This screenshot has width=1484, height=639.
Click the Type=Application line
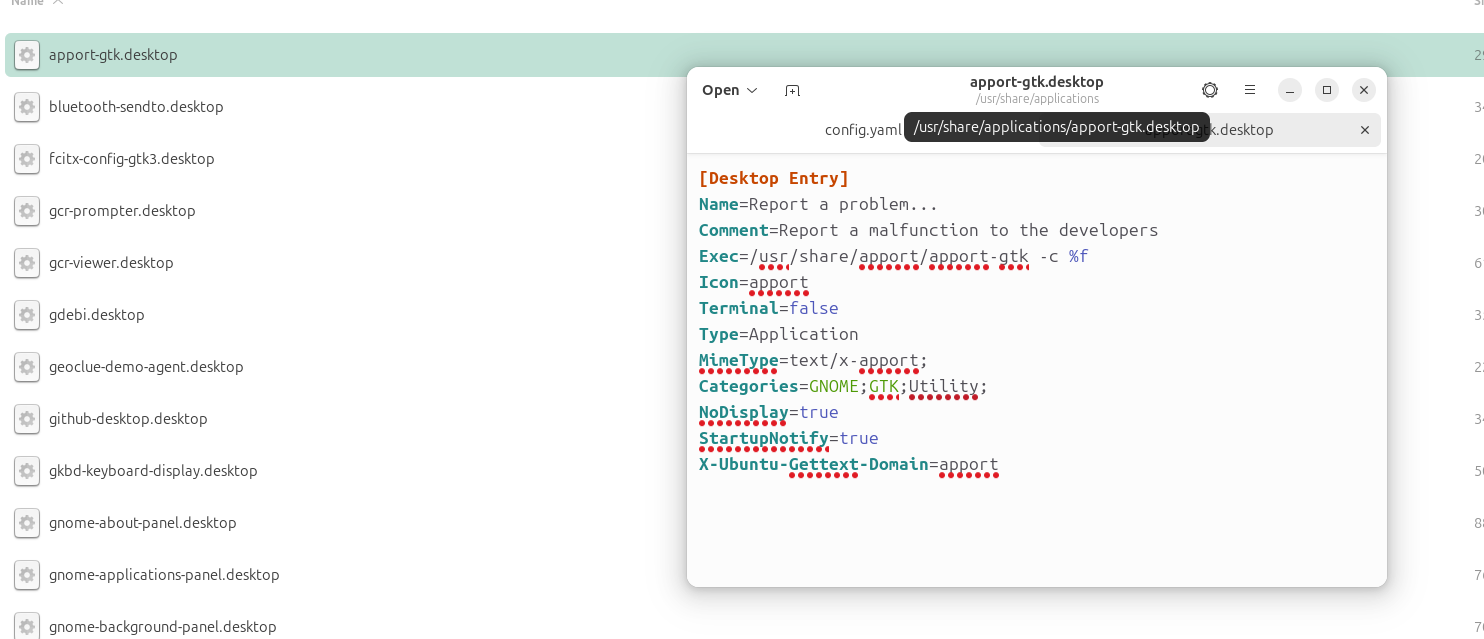click(779, 334)
